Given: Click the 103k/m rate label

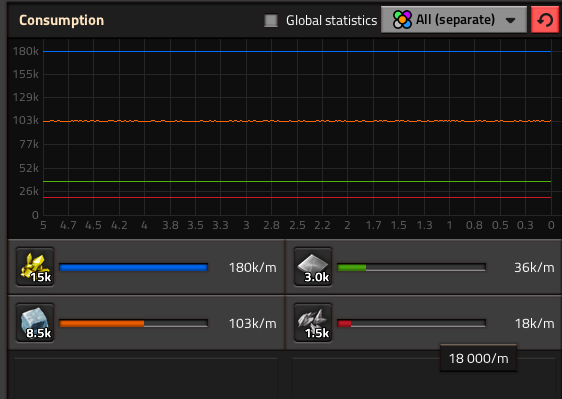Looking at the screenshot, I should 253,324.
